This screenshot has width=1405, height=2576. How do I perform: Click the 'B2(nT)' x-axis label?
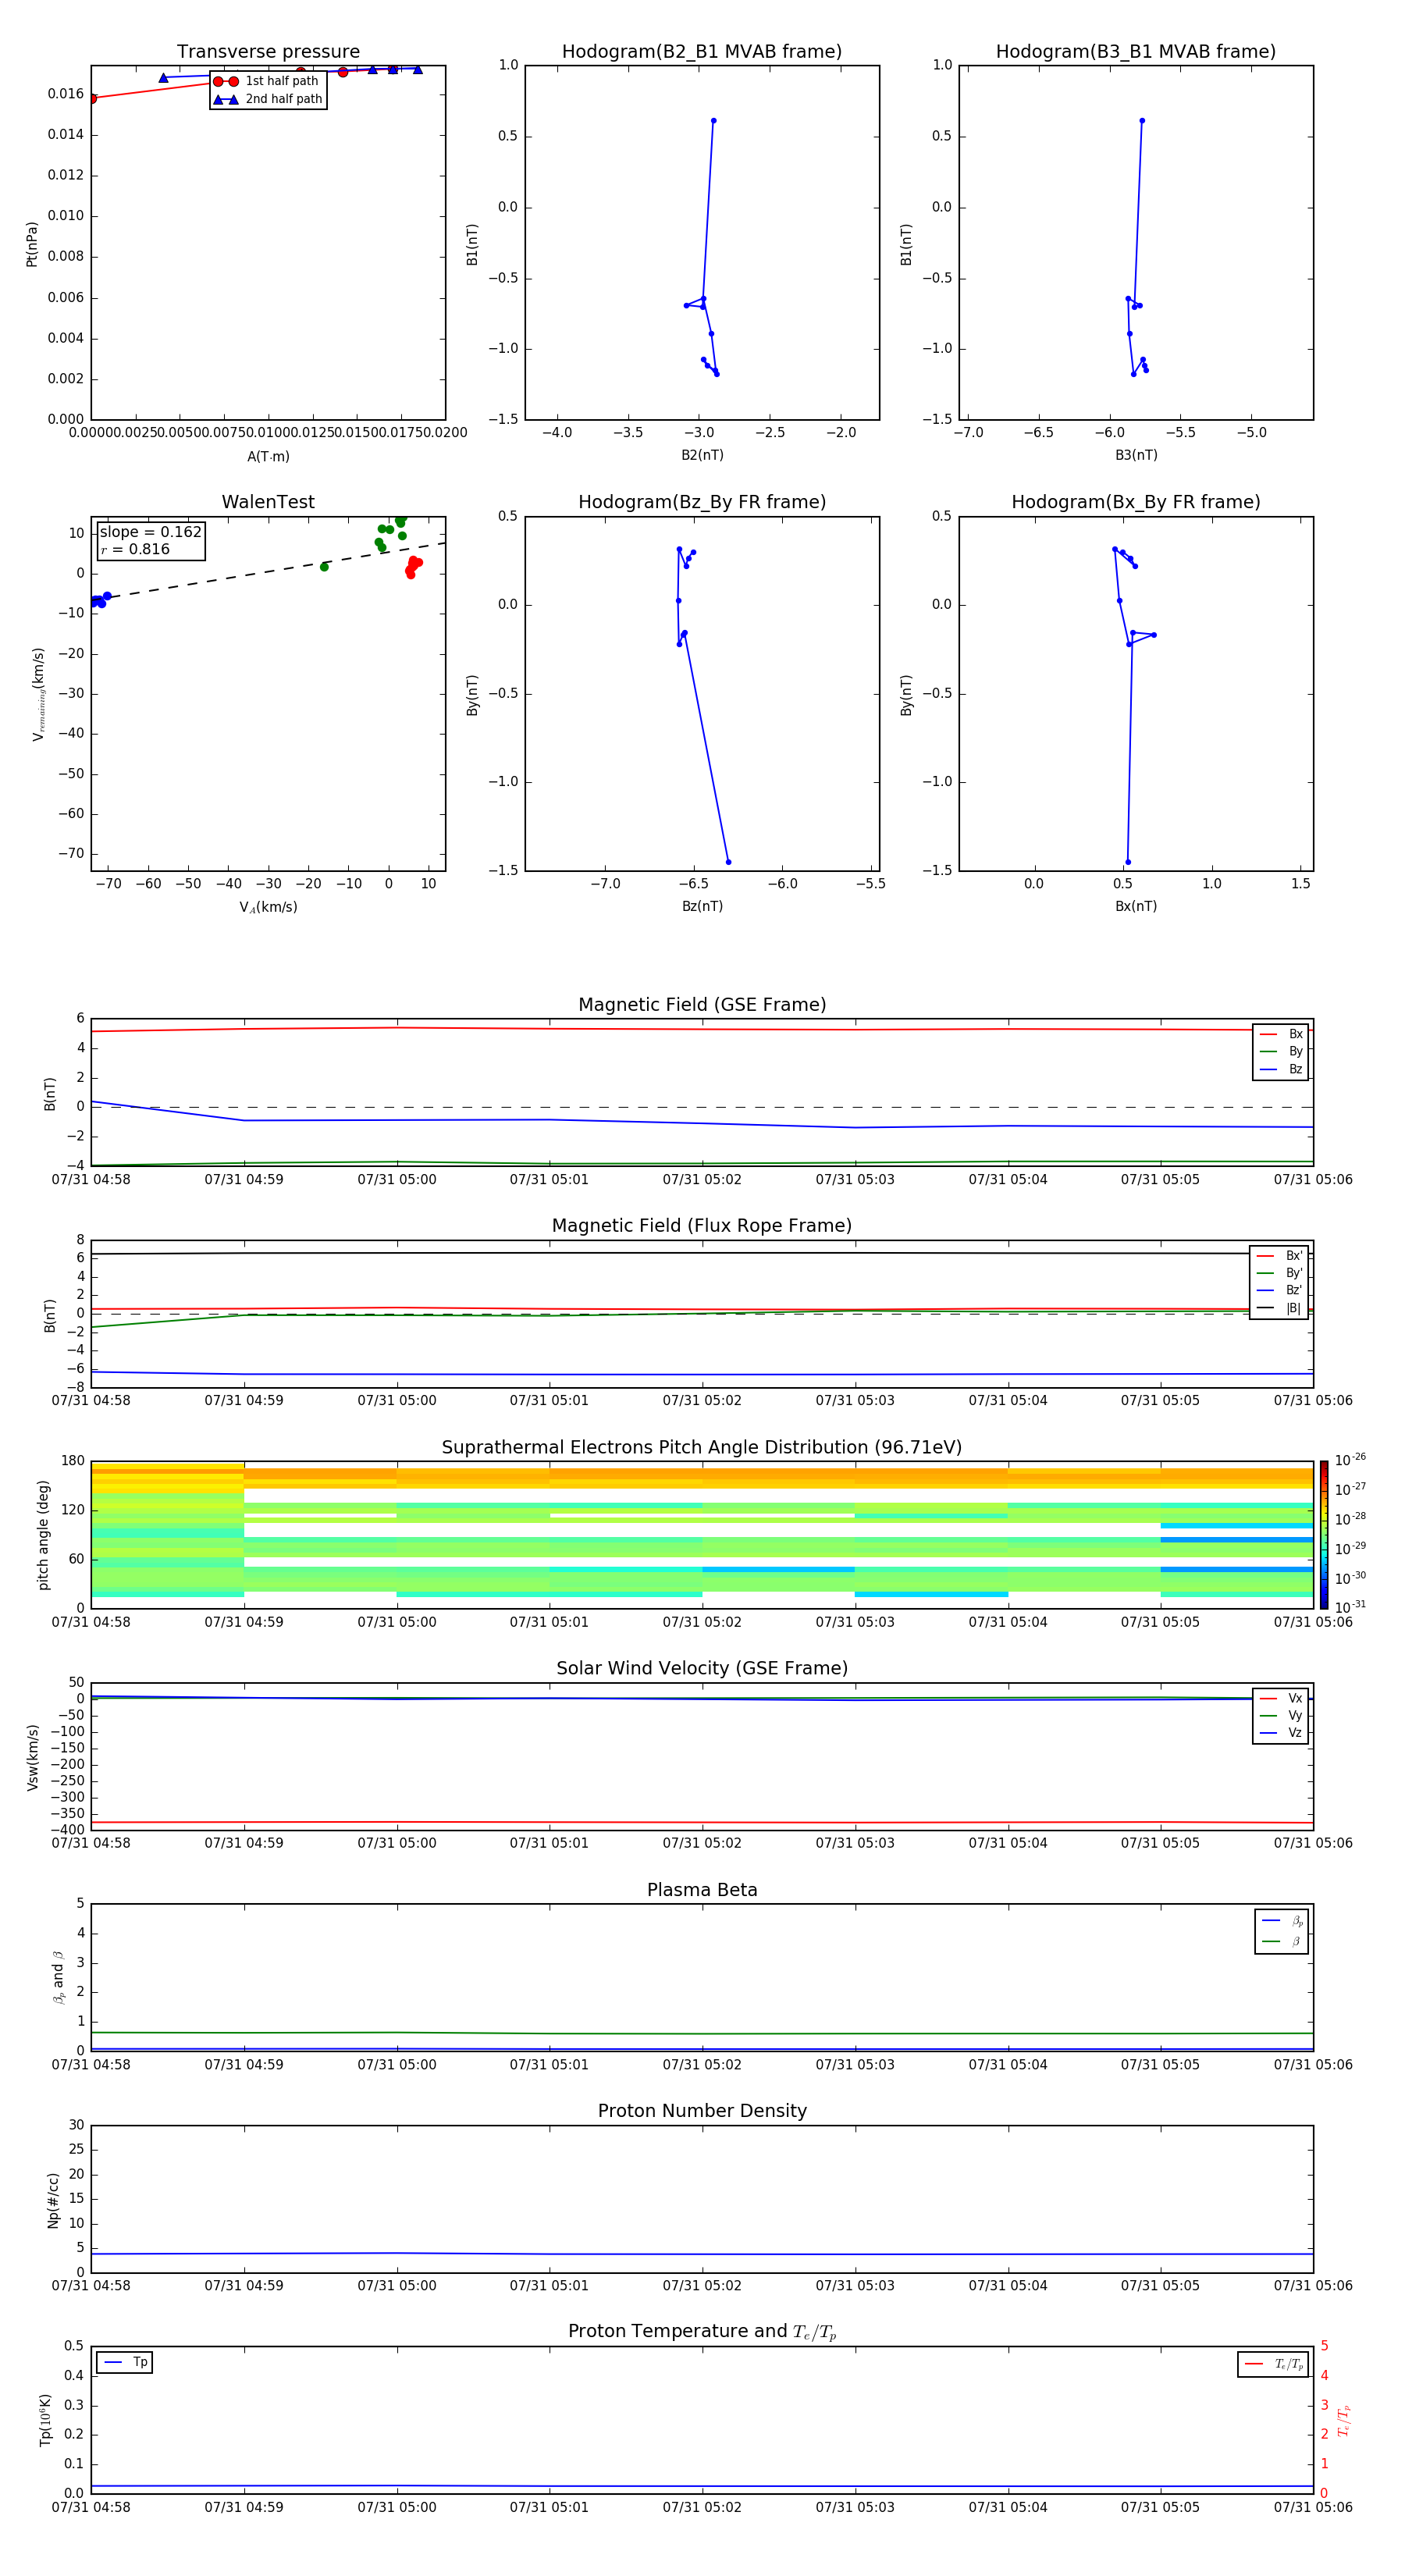click(702, 455)
